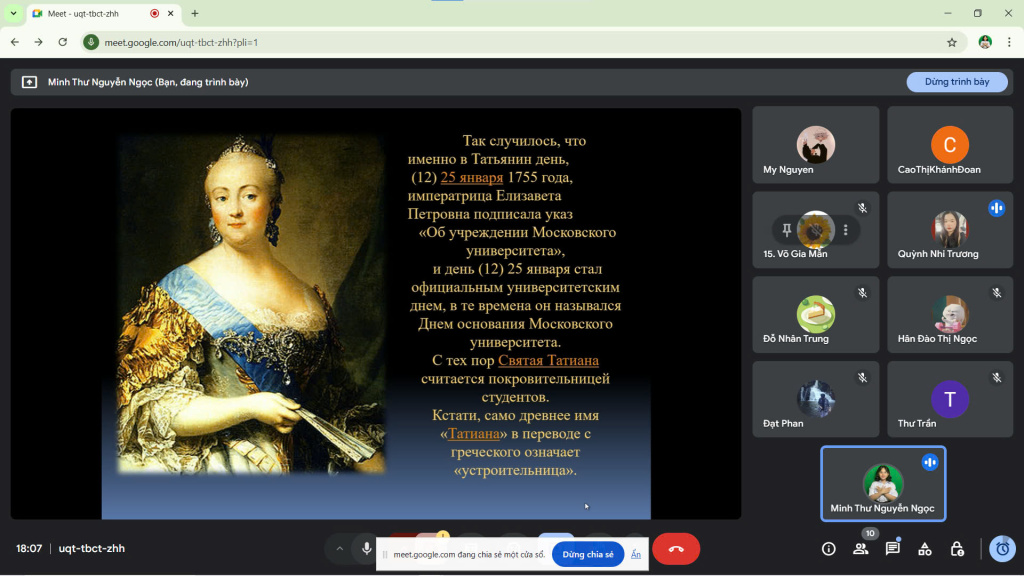Select Đạt Phan participant tile
The height and width of the screenshot is (576, 1024).
pyautogui.click(x=816, y=400)
